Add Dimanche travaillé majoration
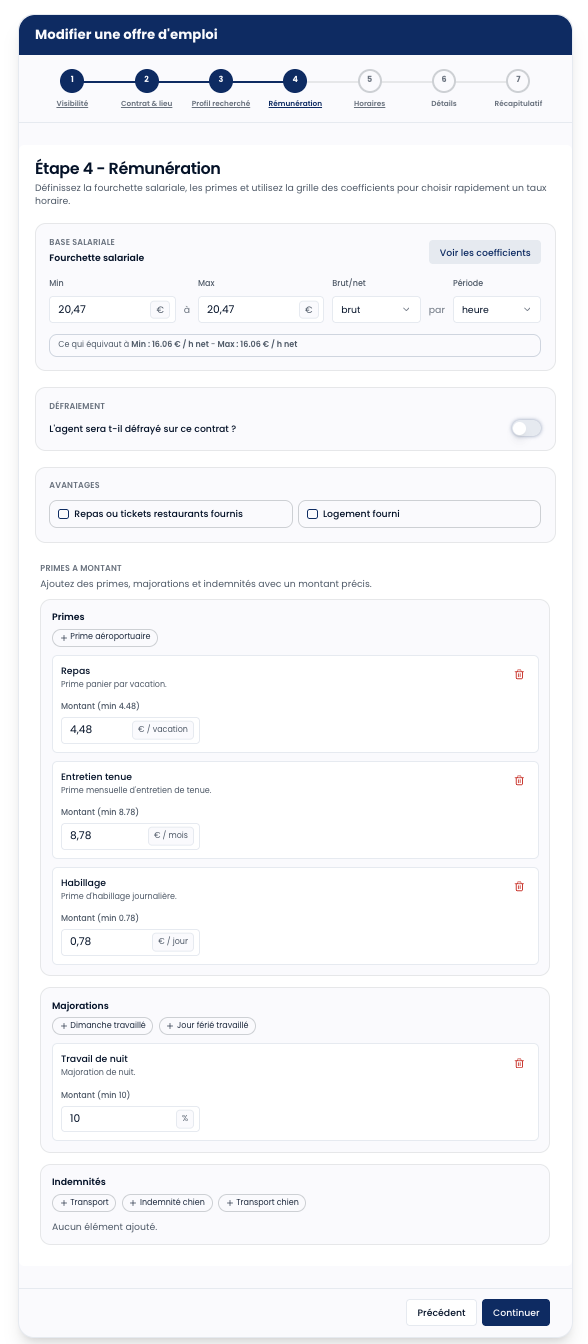The image size is (588, 1344). (x=103, y=1025)
